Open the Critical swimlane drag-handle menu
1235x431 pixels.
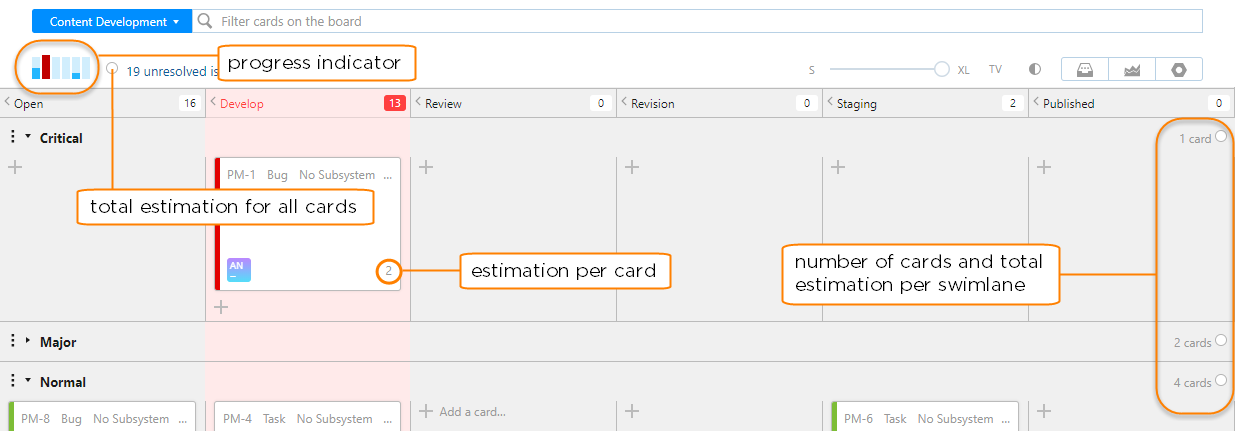12,138
